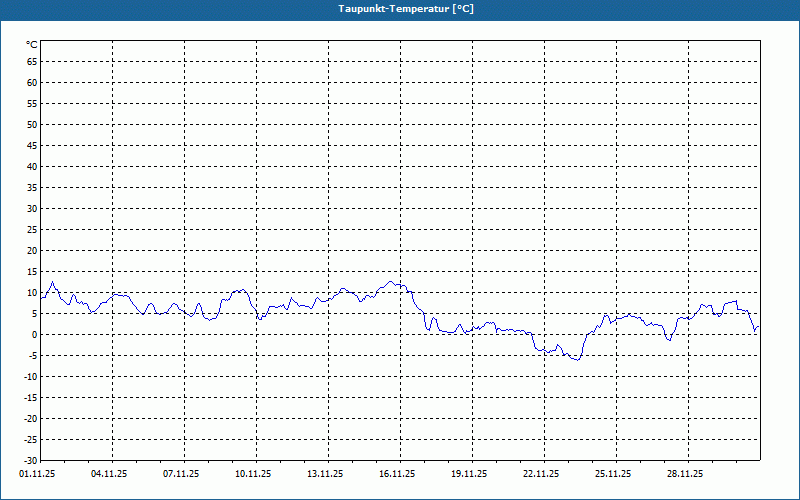This screenshot has height=500, width=800.
Task: Click the Taupunkt-Temperatur [°C] chart title
Action: click(406, 9)
